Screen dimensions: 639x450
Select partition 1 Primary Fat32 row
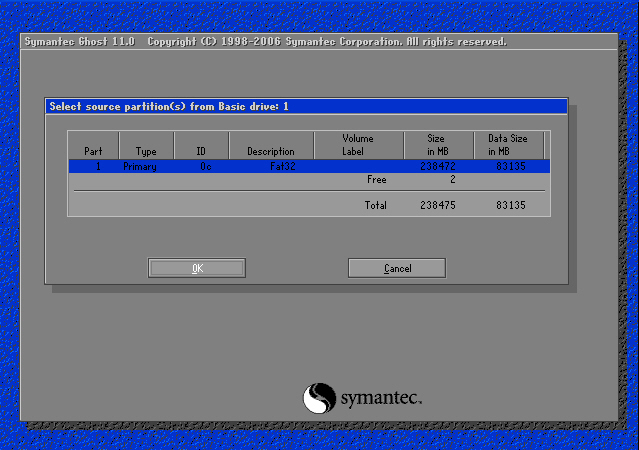(309, 166)
